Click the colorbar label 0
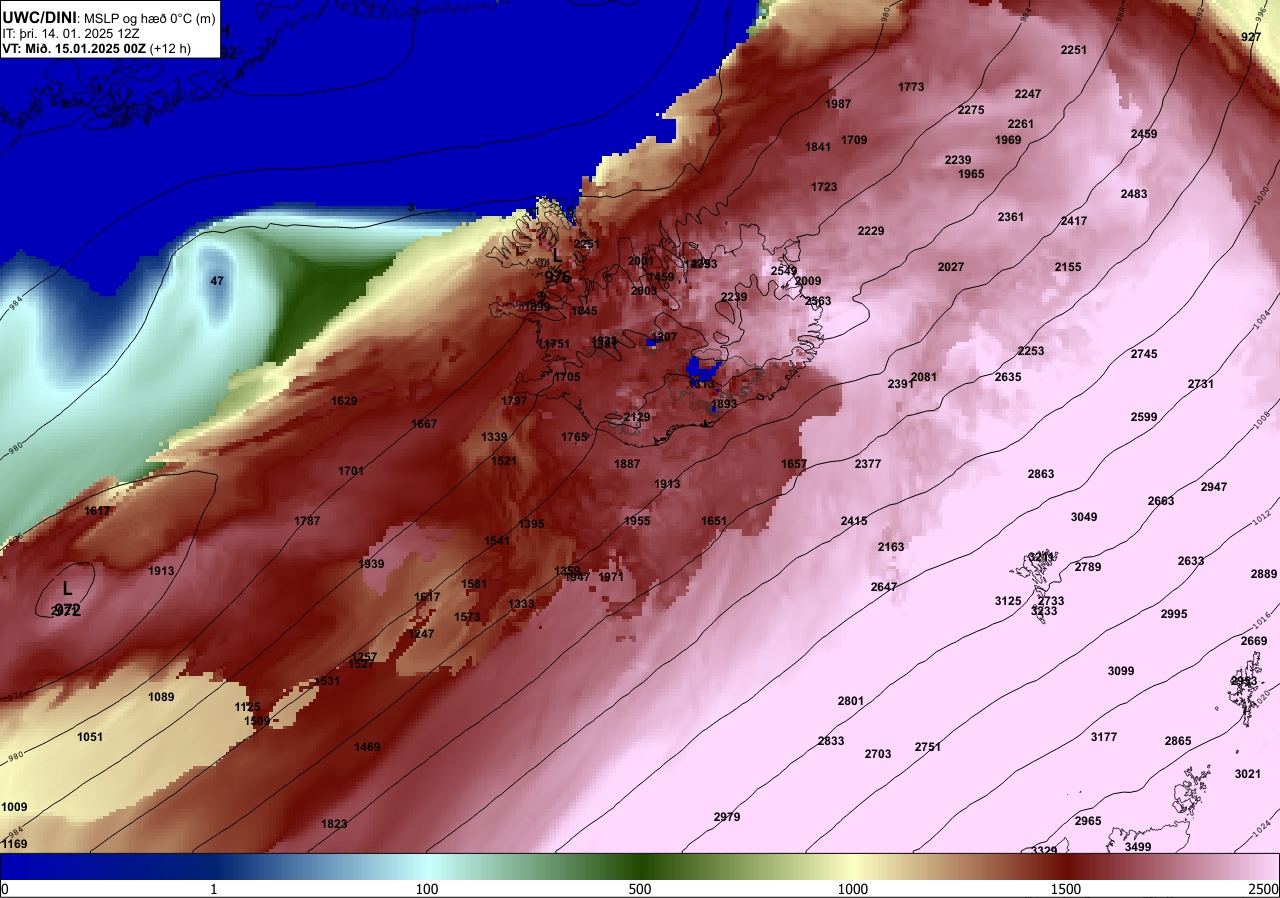Screen dimensions: 1280x898 click(x=4, y=889)
